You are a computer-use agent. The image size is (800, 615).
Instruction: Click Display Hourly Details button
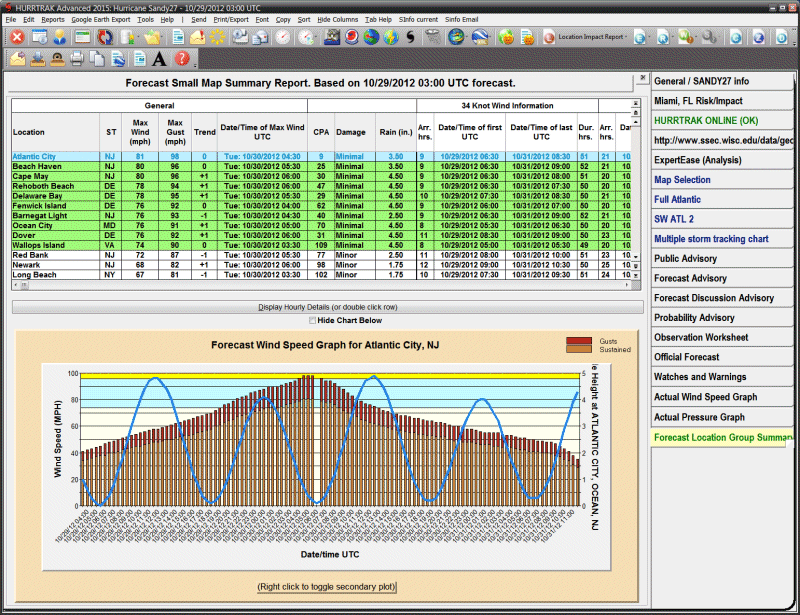[327, 307]
